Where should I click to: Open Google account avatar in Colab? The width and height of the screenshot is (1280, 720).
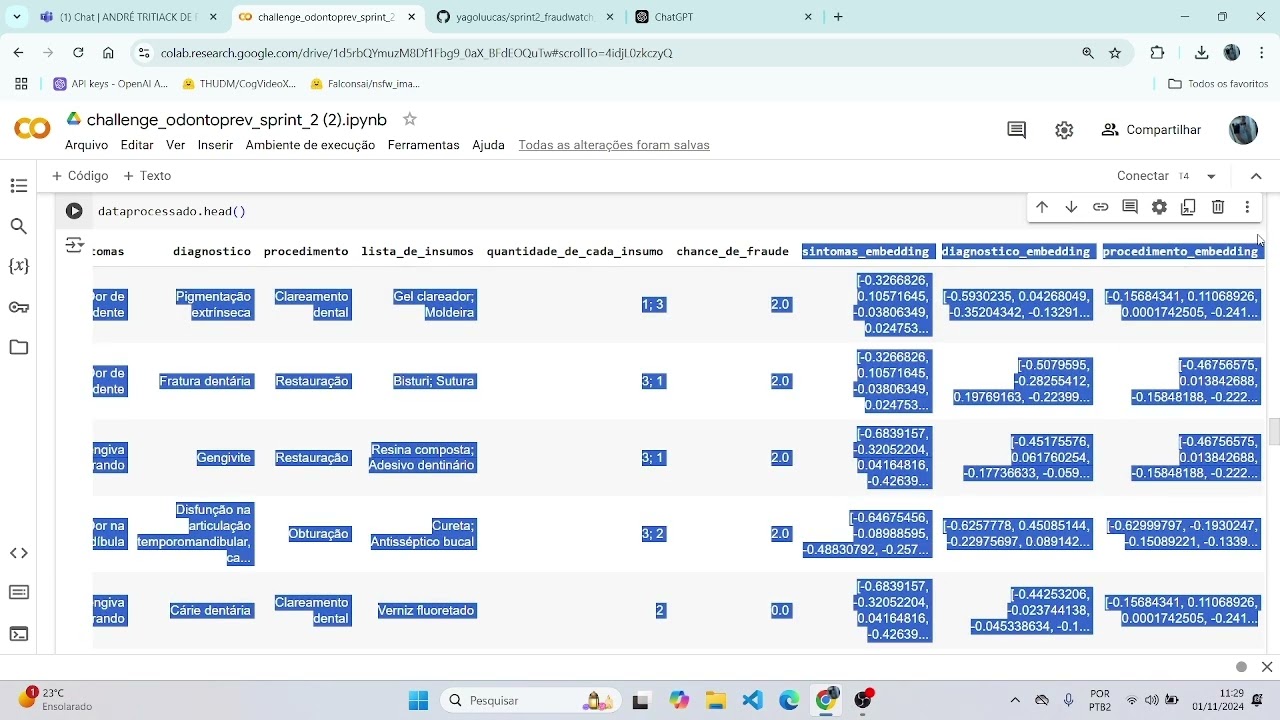tap(1243, 130)
